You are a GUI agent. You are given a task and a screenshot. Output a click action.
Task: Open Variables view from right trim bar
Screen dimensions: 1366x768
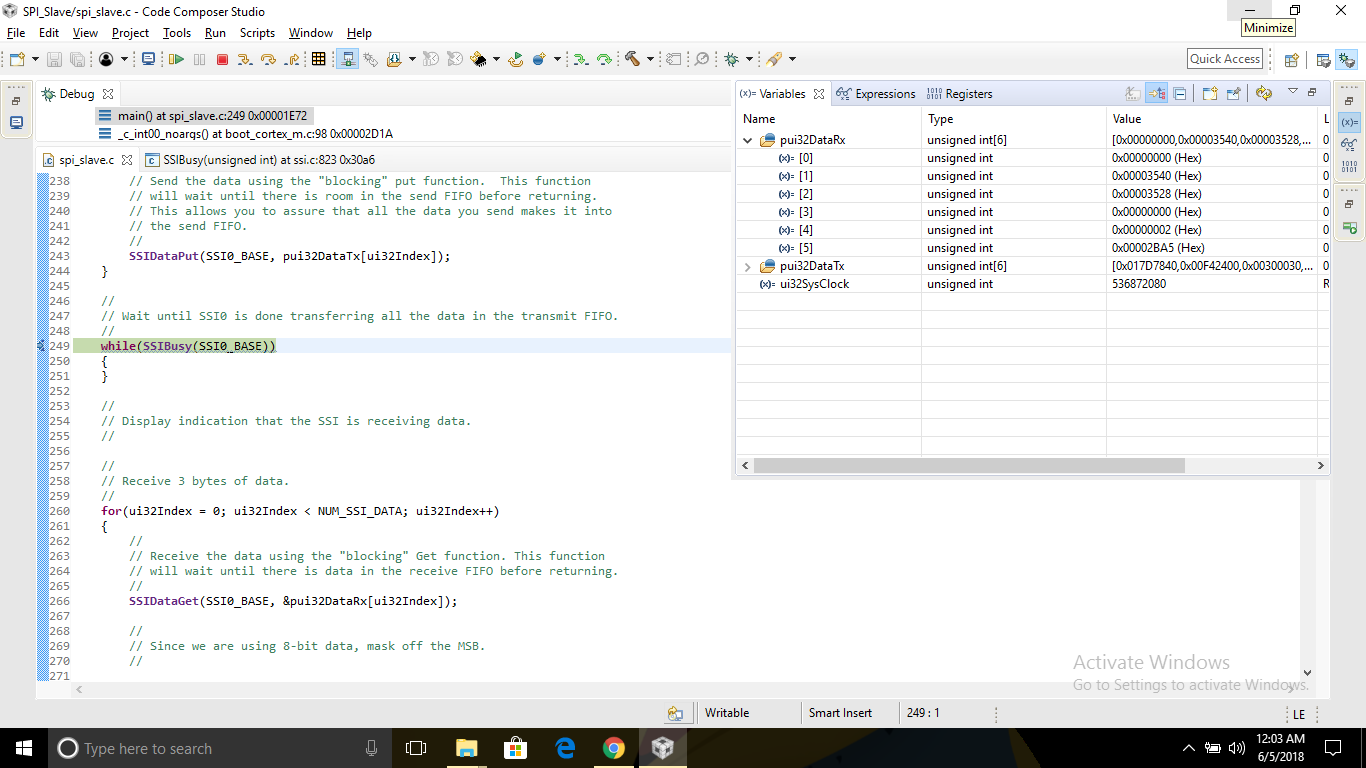pyautogui.click(x=1349, y=121)
